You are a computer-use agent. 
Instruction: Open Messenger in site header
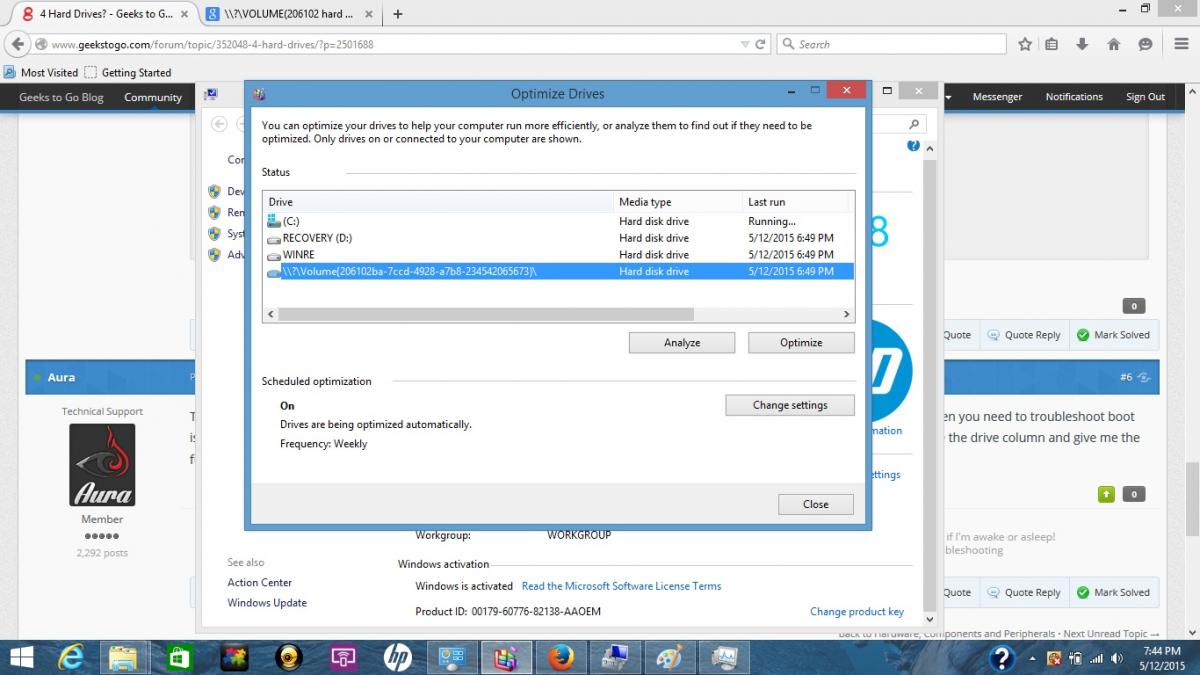[997, 97]
